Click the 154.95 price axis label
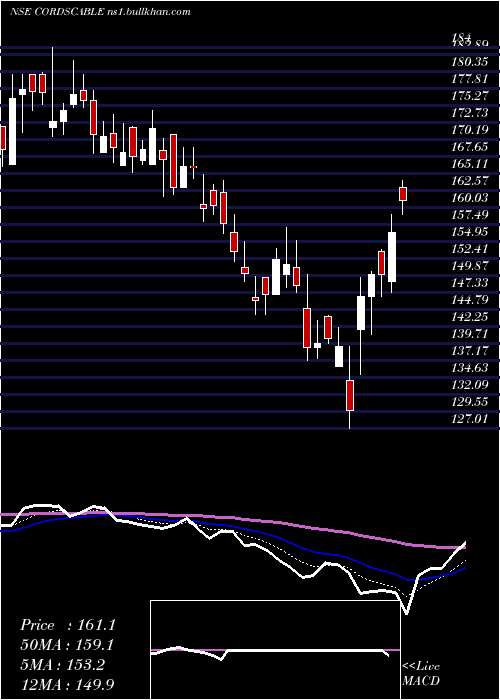The width and height of the screenshot is (500, 700). (469, 232)
